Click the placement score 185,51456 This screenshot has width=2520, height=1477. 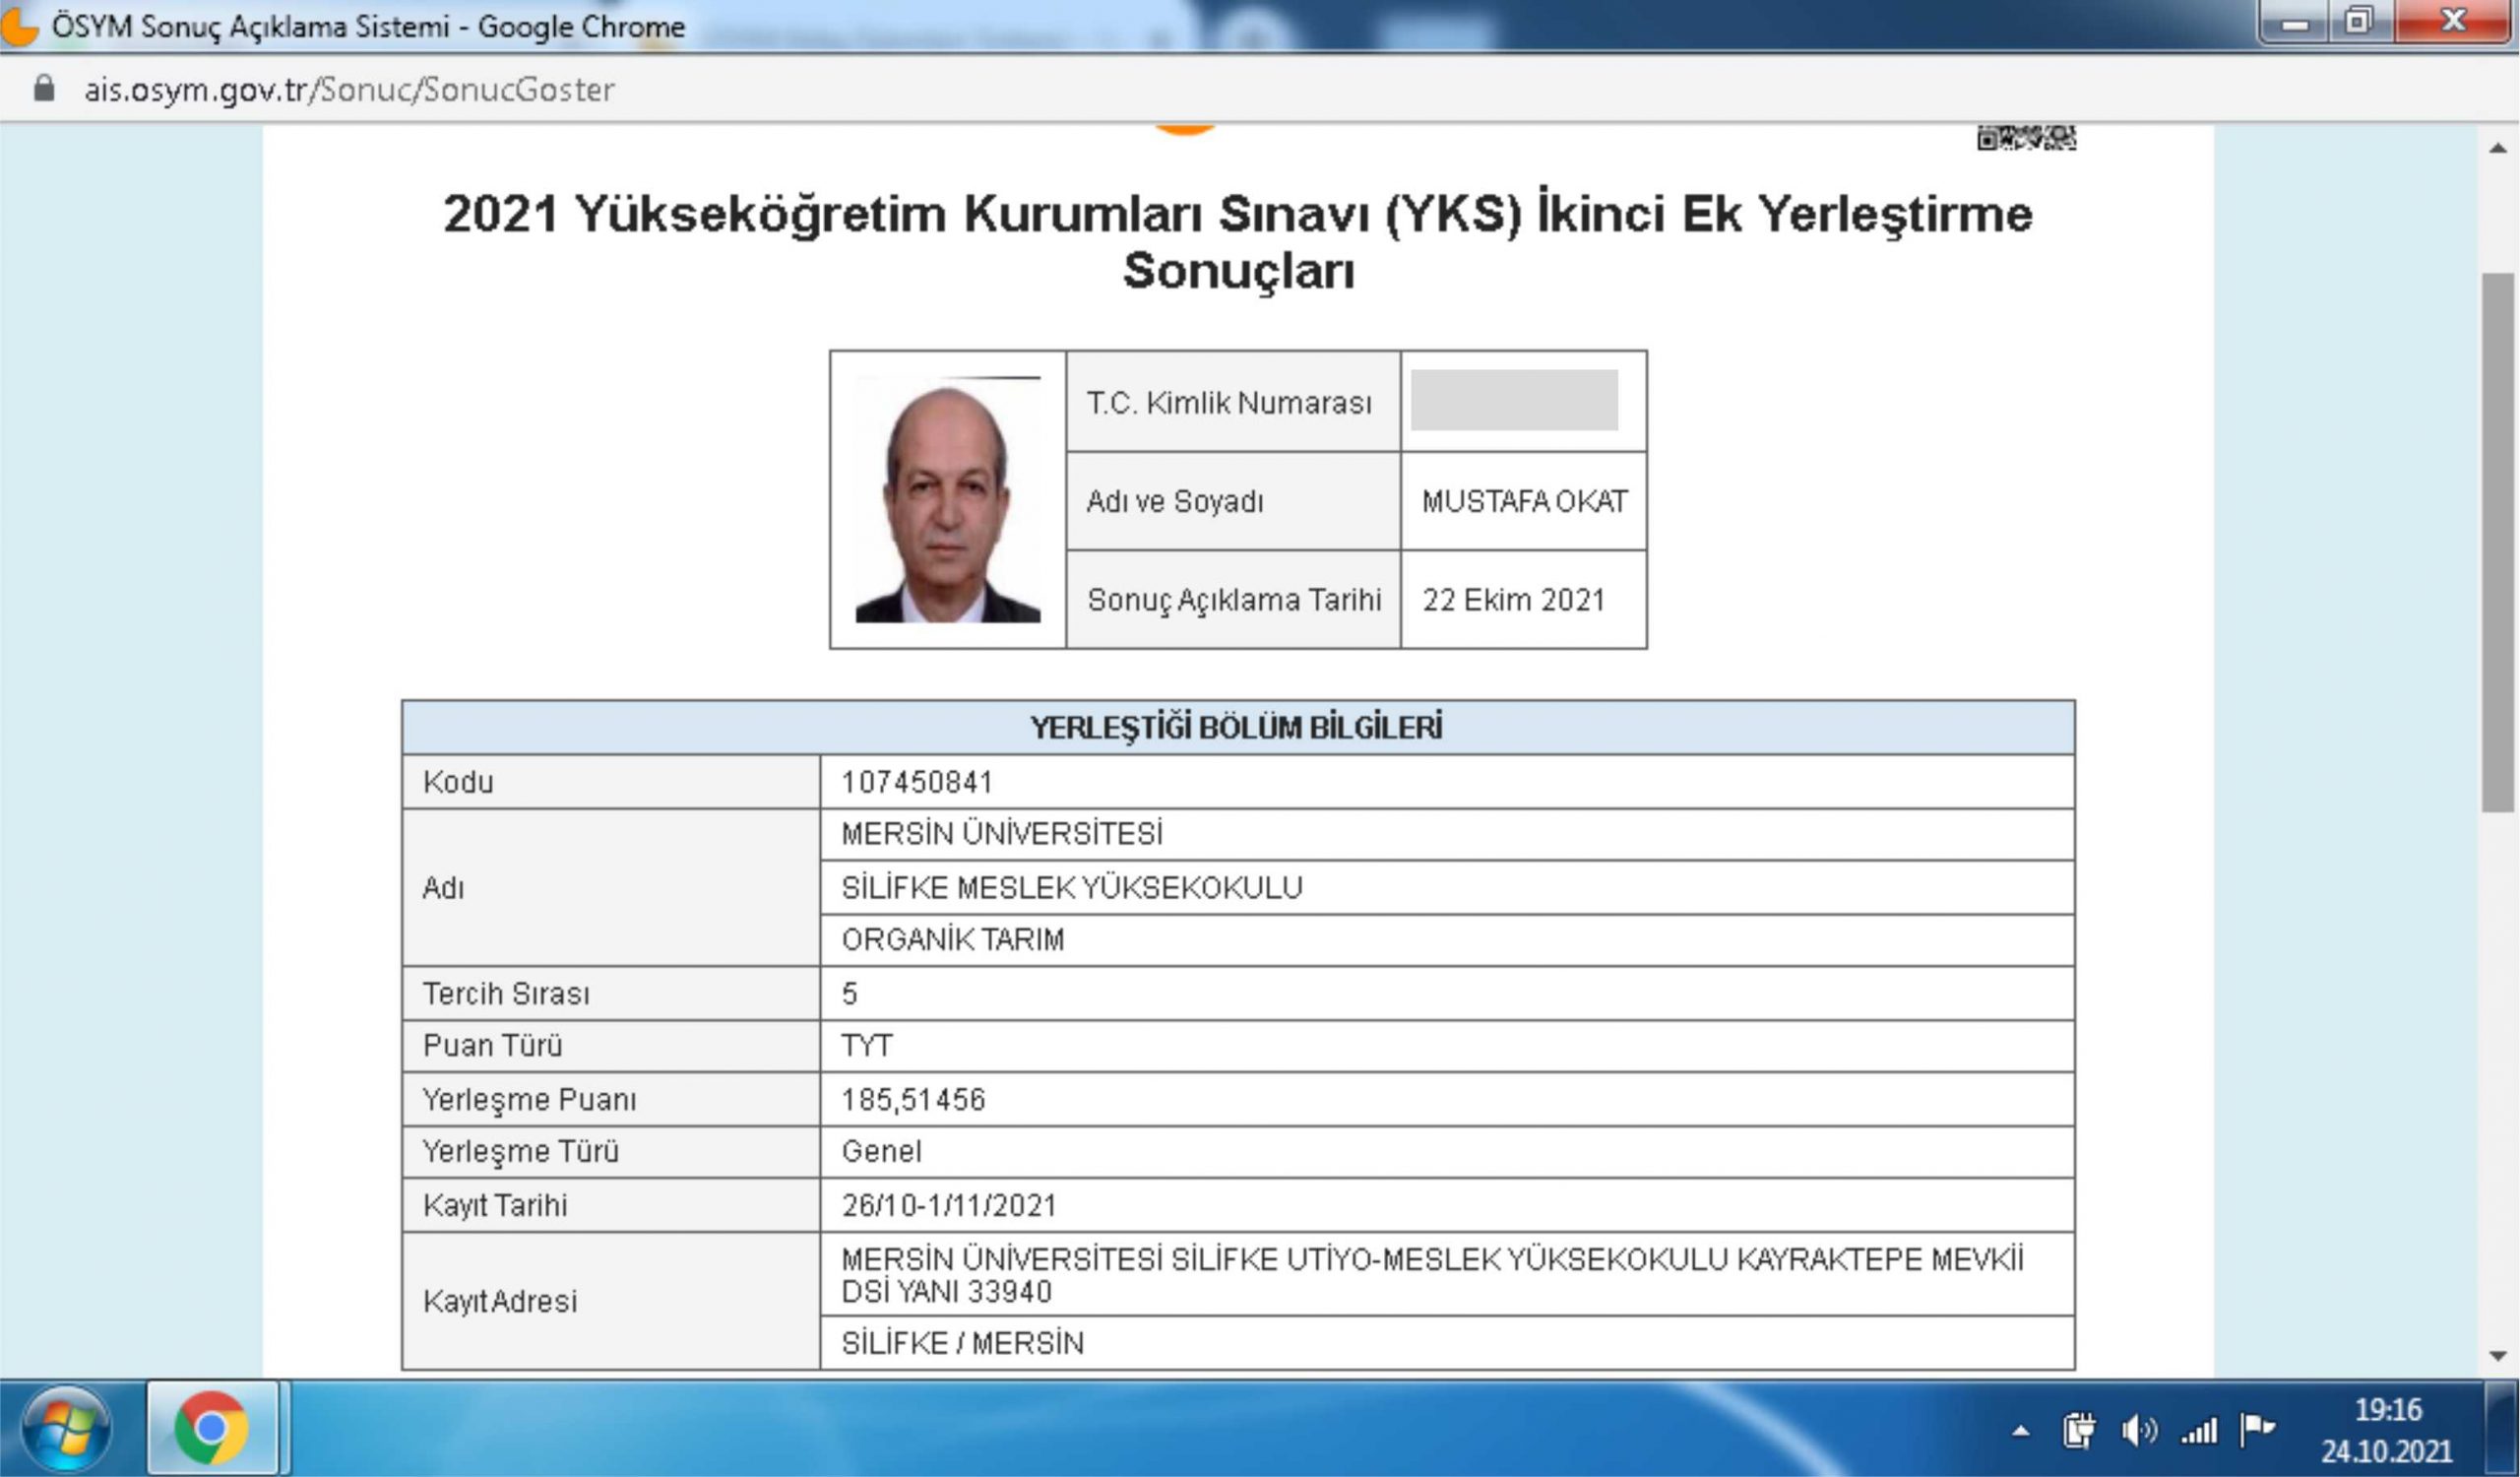coord(913,1100)
